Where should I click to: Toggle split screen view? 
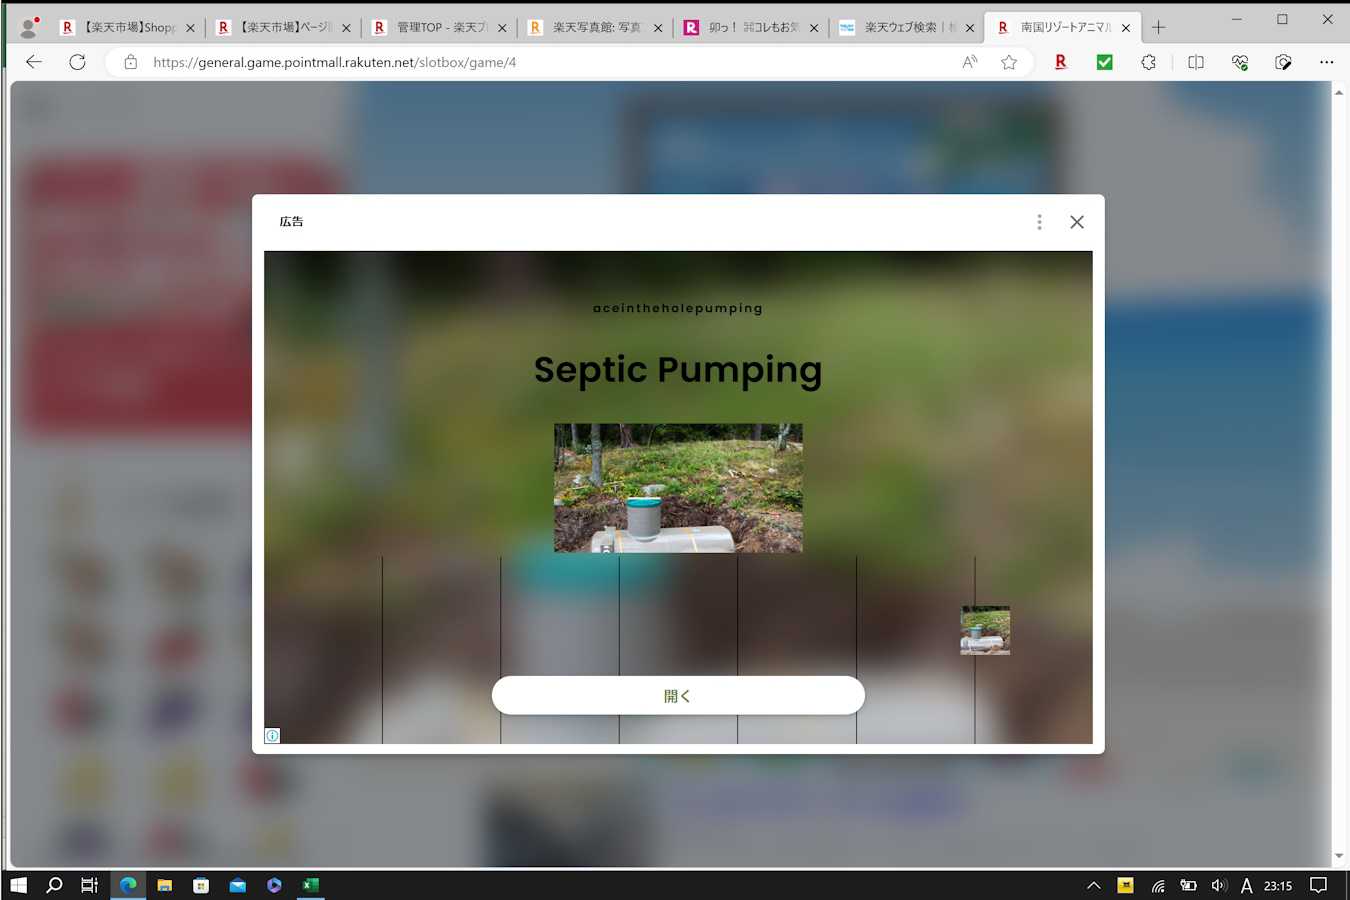pyautogui.click(x=1195, y=62)
